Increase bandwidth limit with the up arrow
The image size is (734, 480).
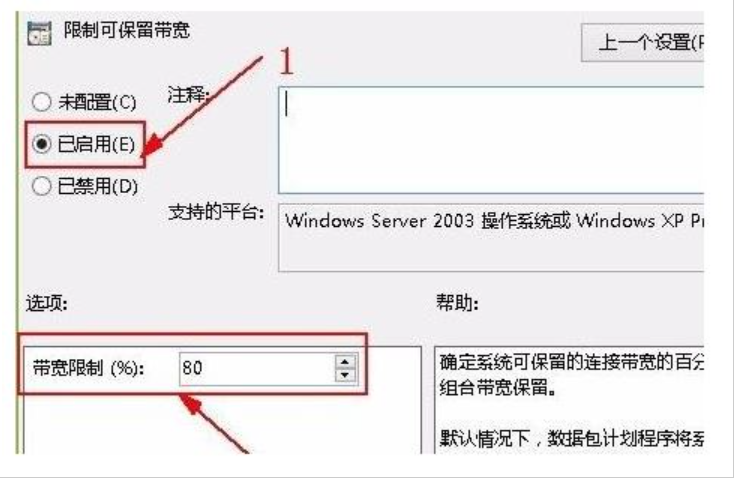tap(345, 362)
